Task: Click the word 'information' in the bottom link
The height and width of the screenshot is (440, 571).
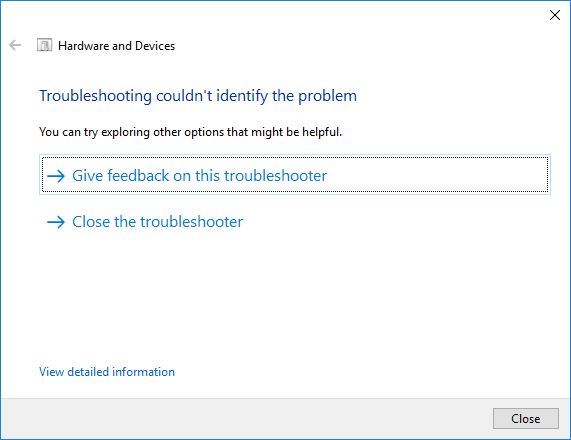Action: click(x=143, y=372)
